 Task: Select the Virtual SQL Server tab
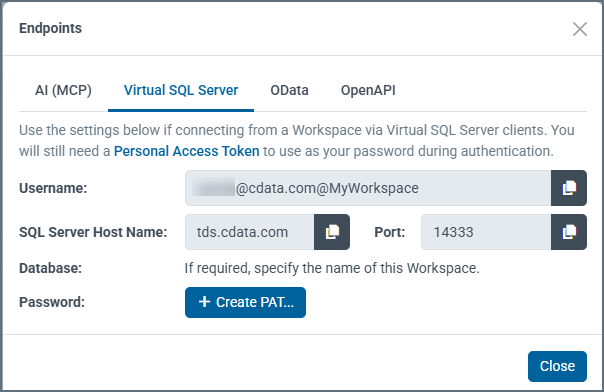pyautogui.click(x=181, y=90)
